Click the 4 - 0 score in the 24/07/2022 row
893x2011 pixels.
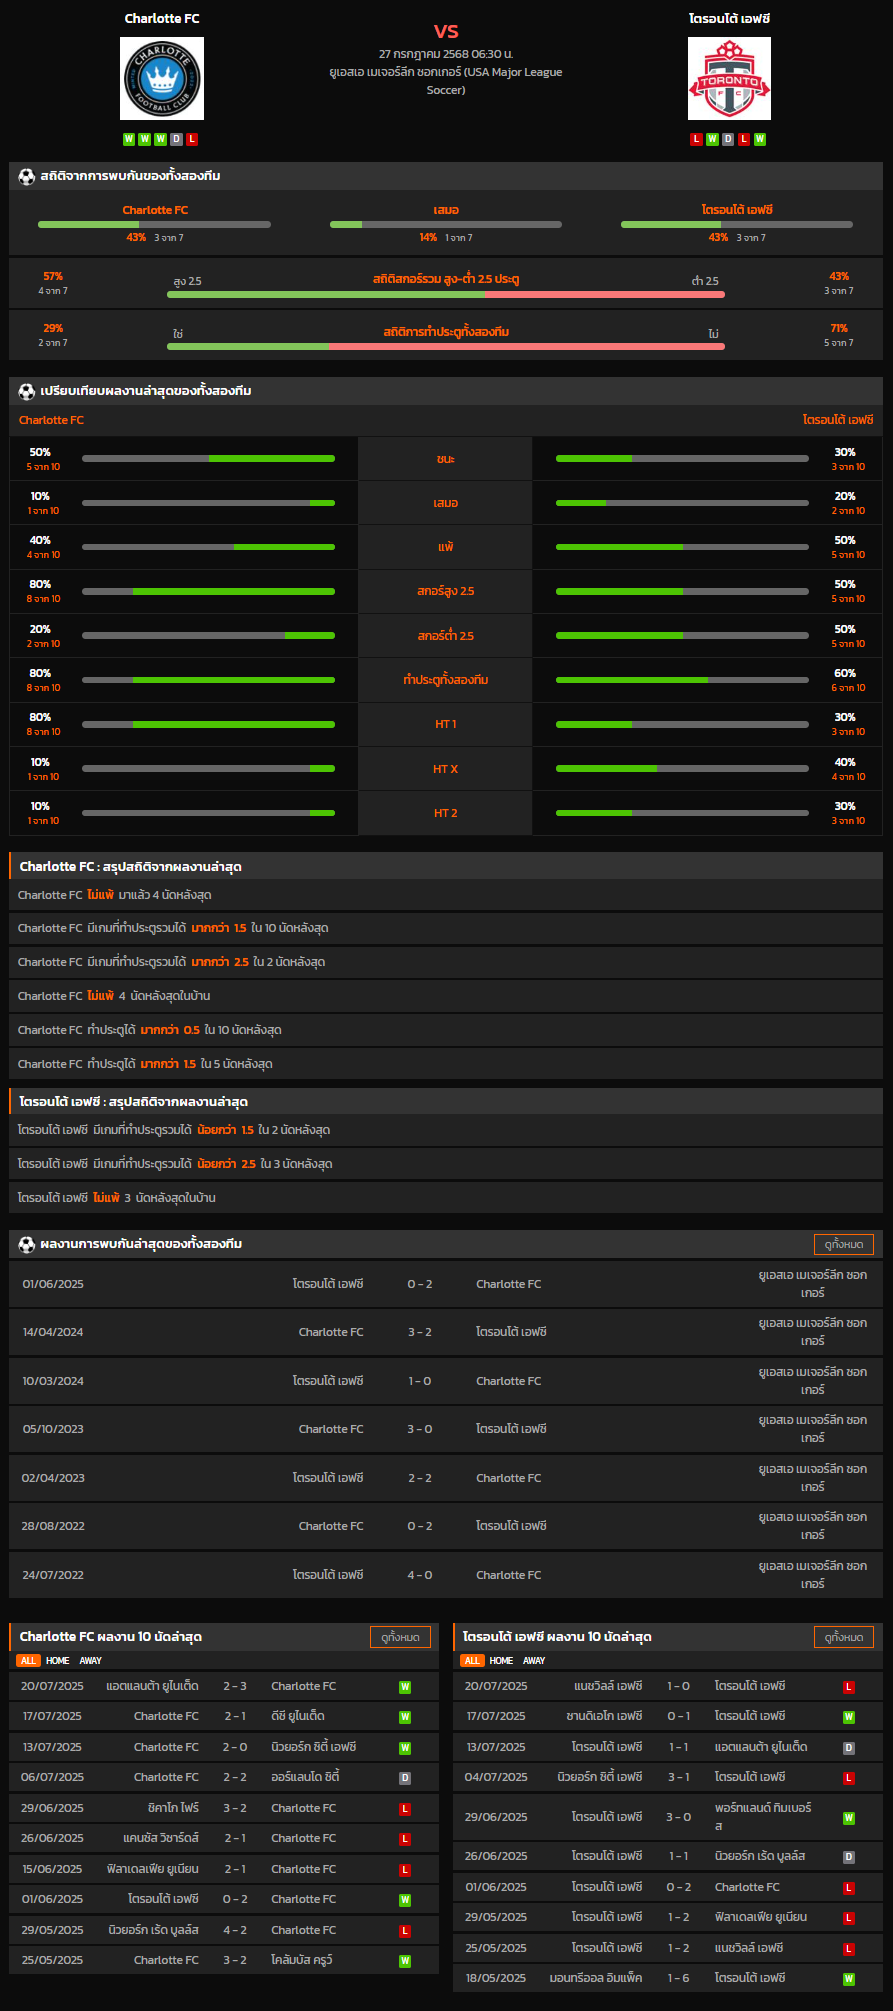[420, 1575]
